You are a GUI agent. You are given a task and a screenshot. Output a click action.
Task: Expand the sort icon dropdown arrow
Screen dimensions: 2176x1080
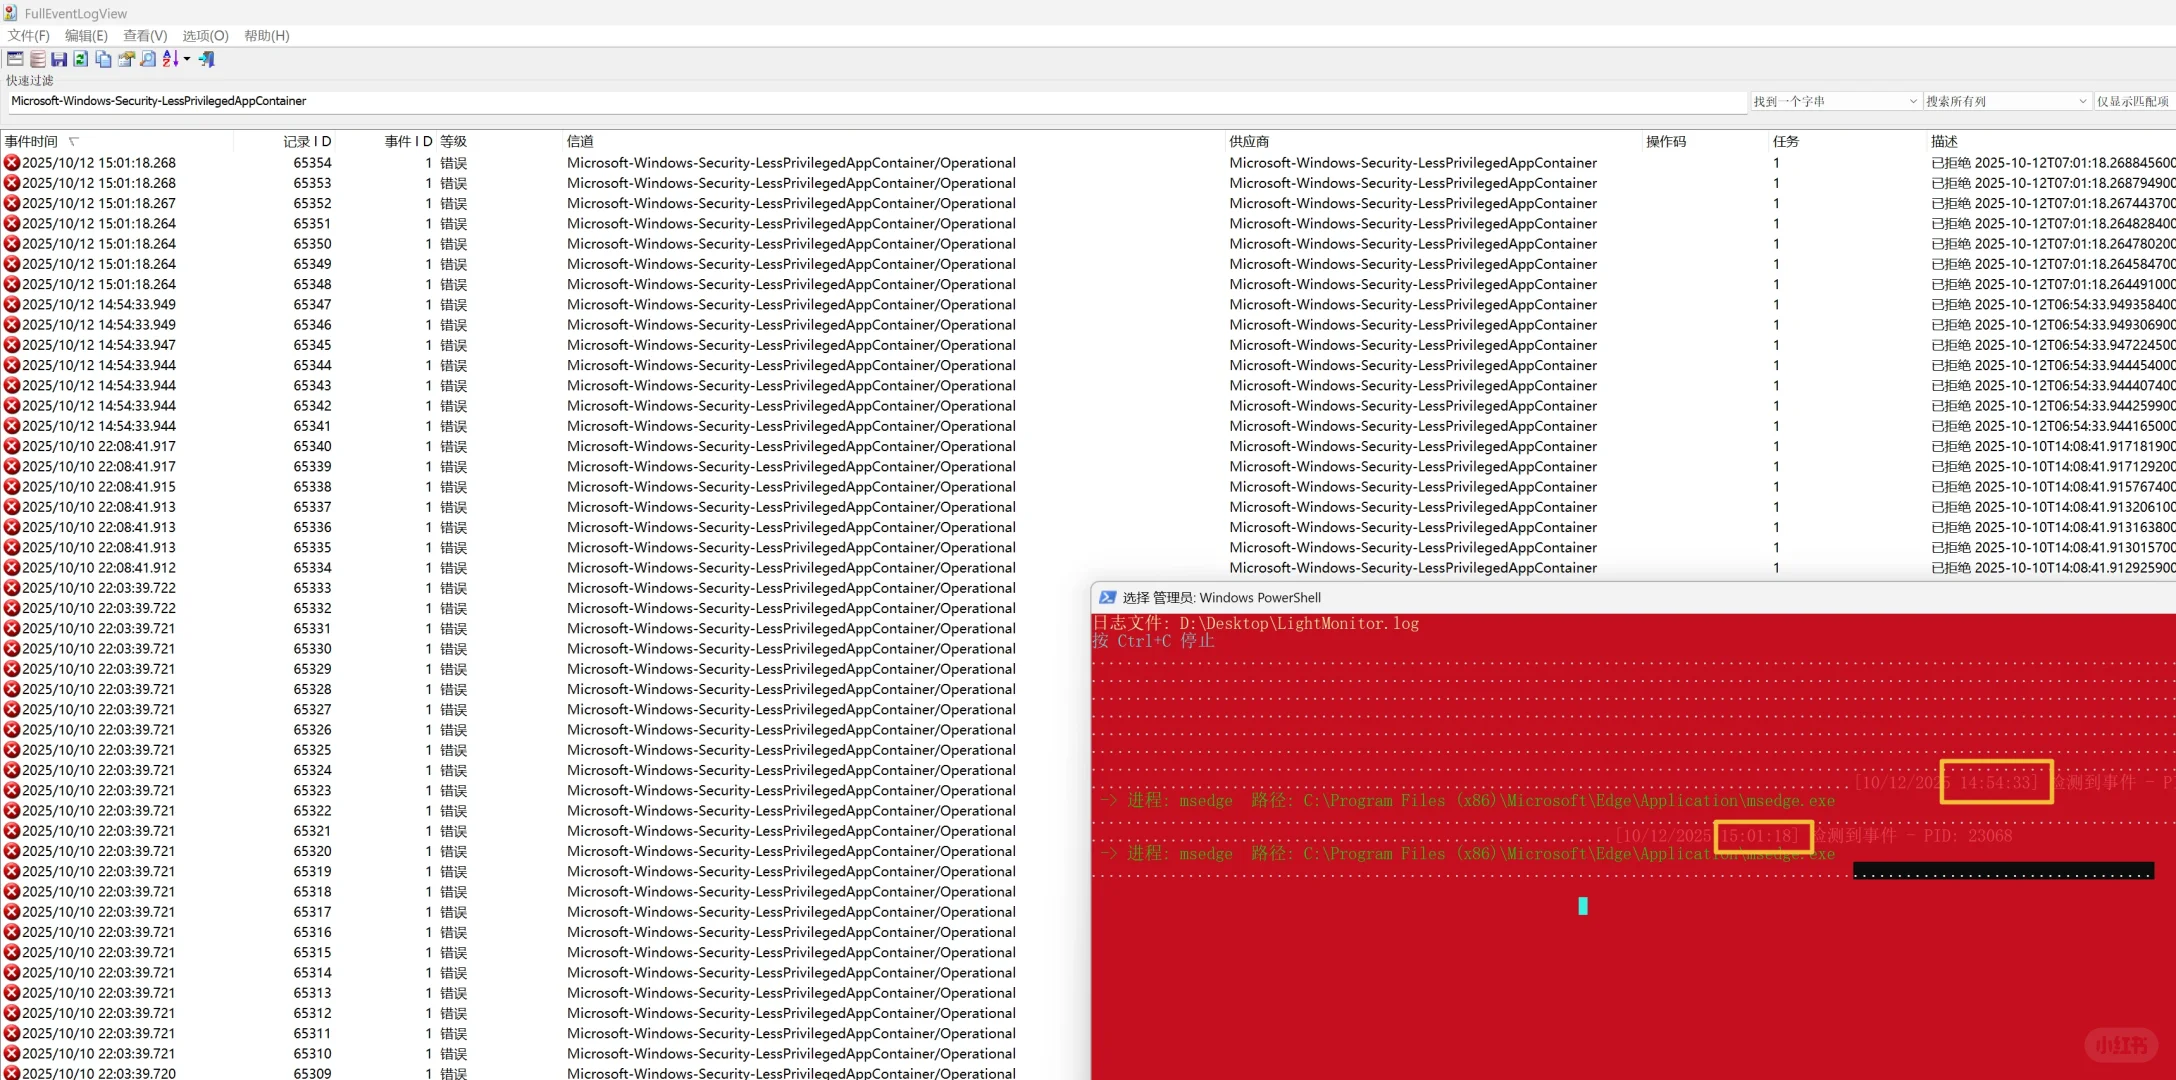(x=187, y=59)
